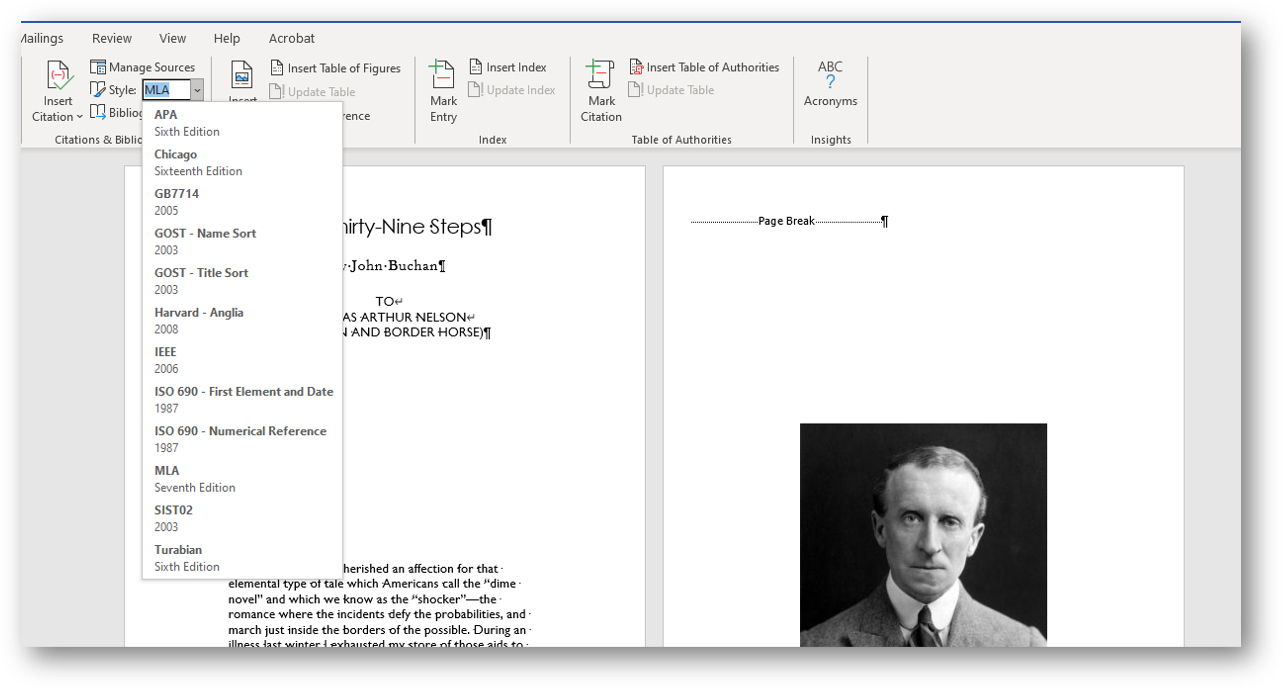Screen dimensions: 1282x688
Task: Select ISO 690 - Numerical Reference style
Action: tap(241, 439)
